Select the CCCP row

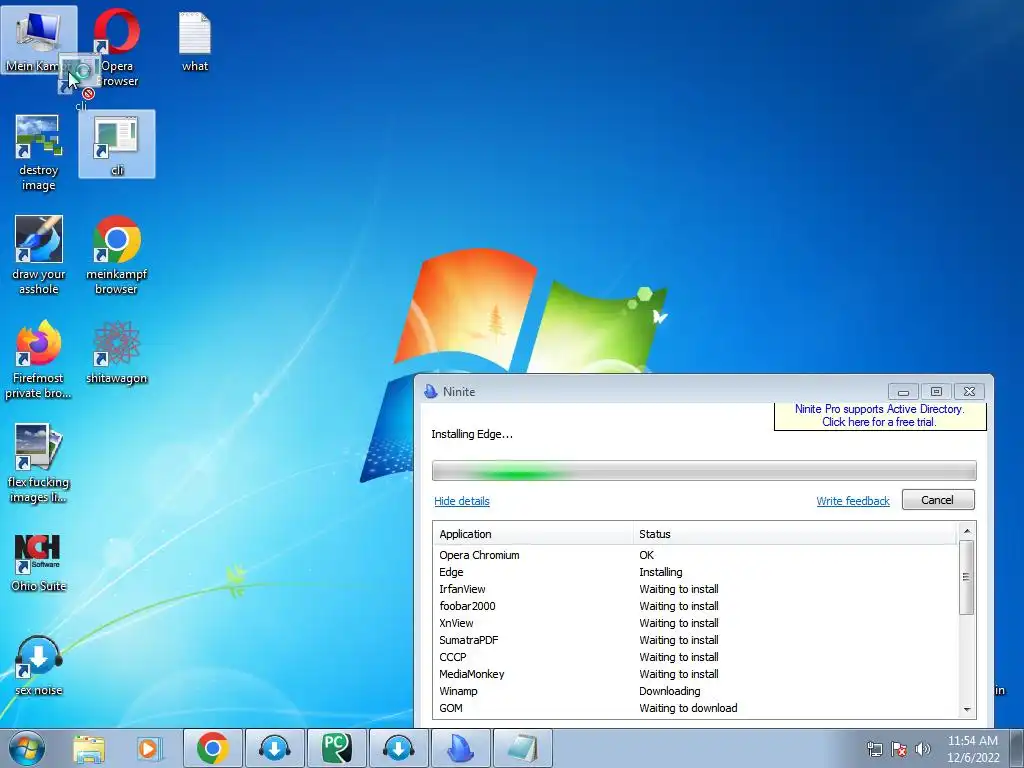[x=696, y=657]
